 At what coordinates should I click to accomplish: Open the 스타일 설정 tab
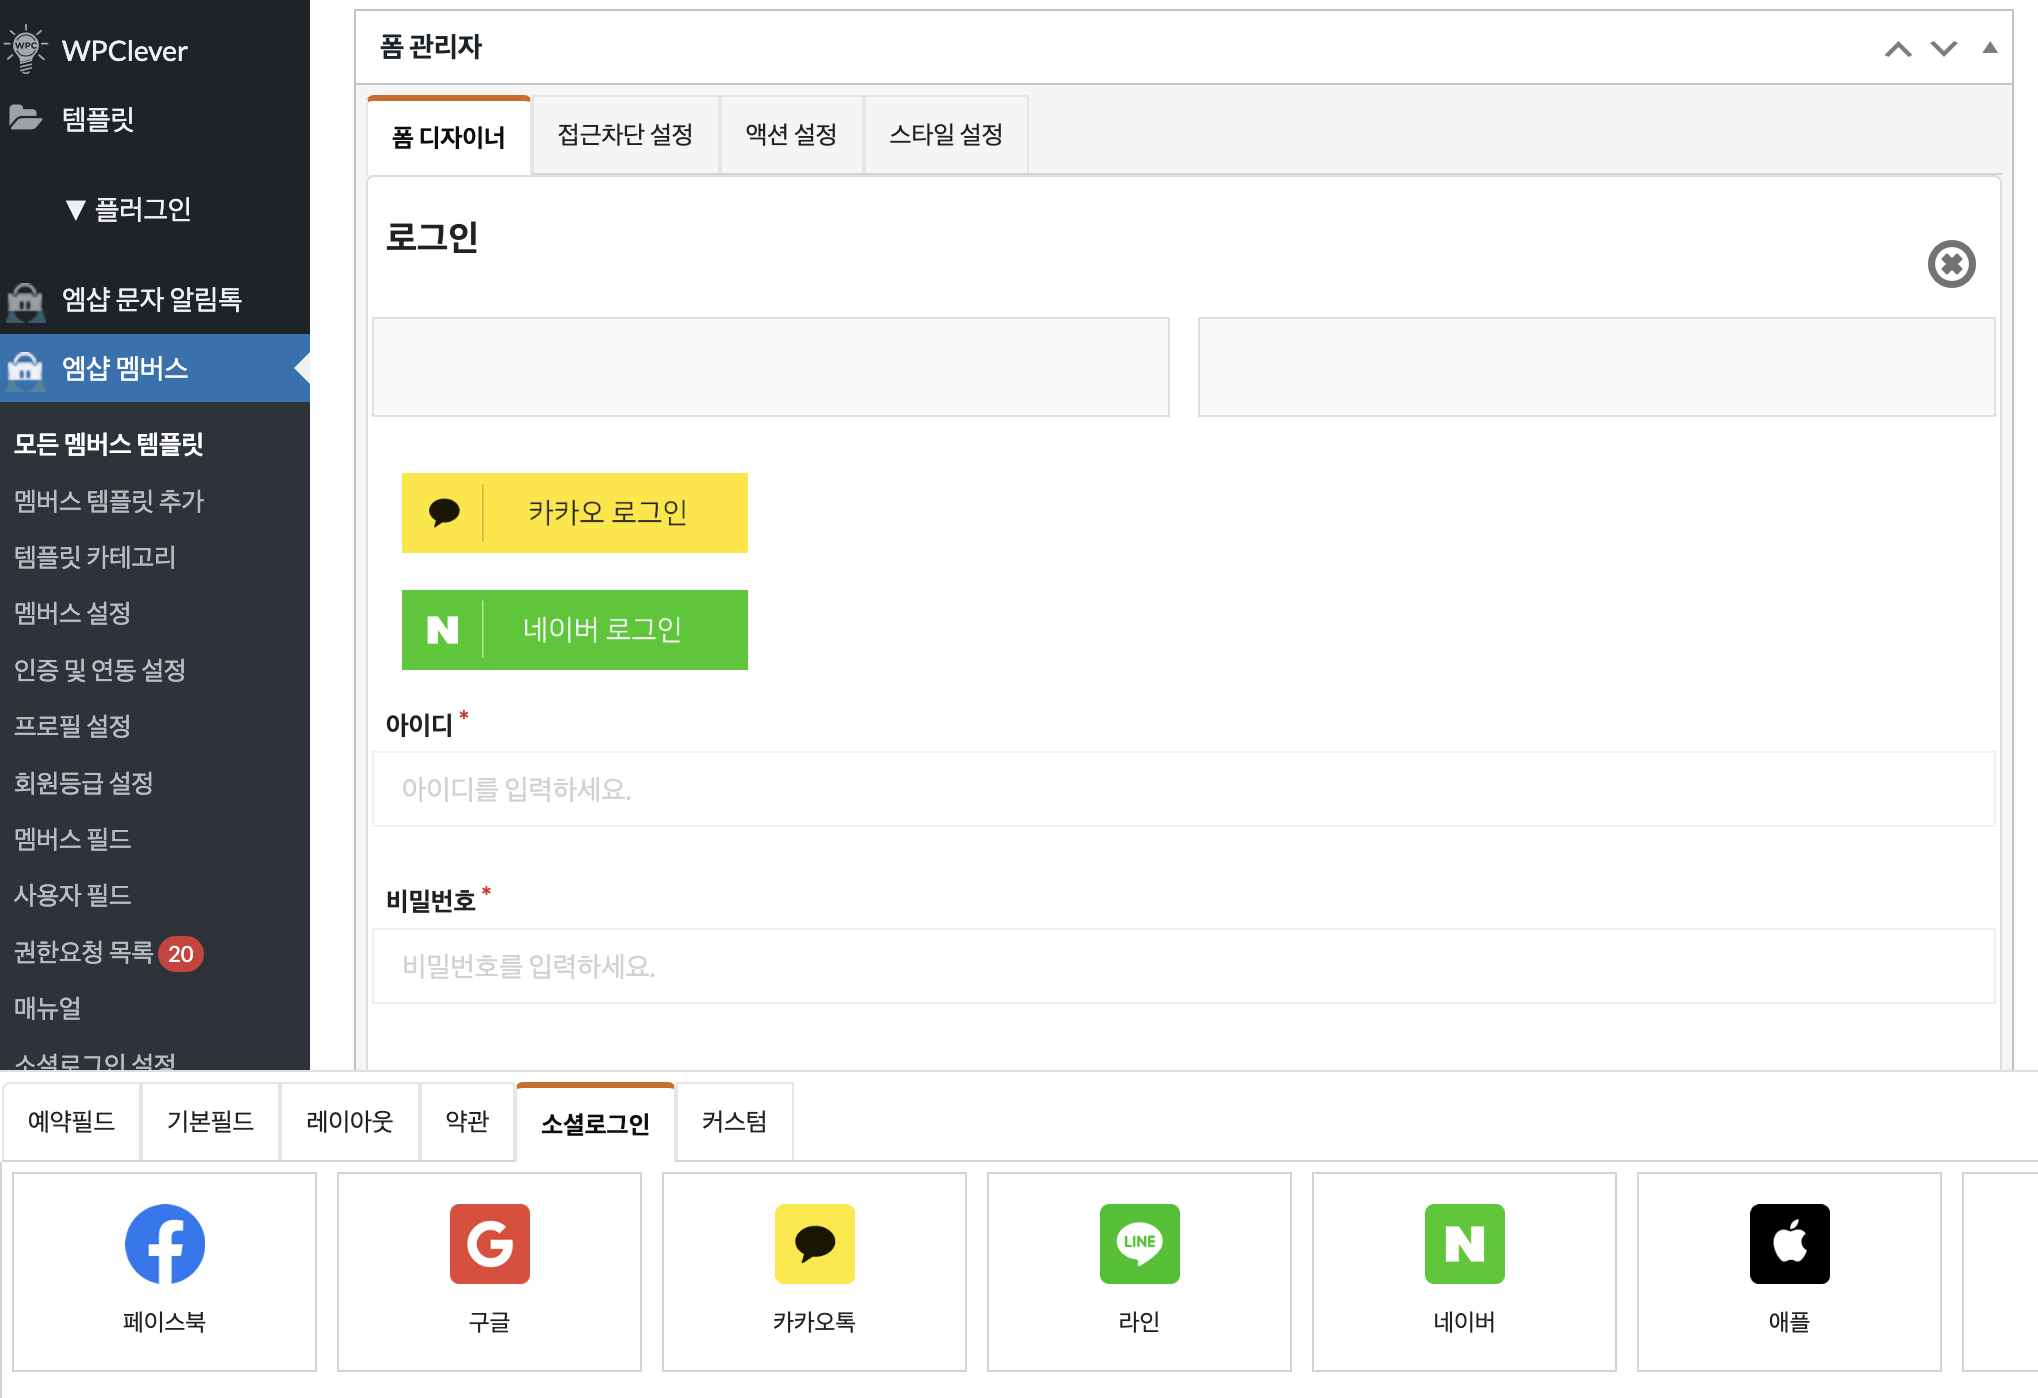point(946,135)
